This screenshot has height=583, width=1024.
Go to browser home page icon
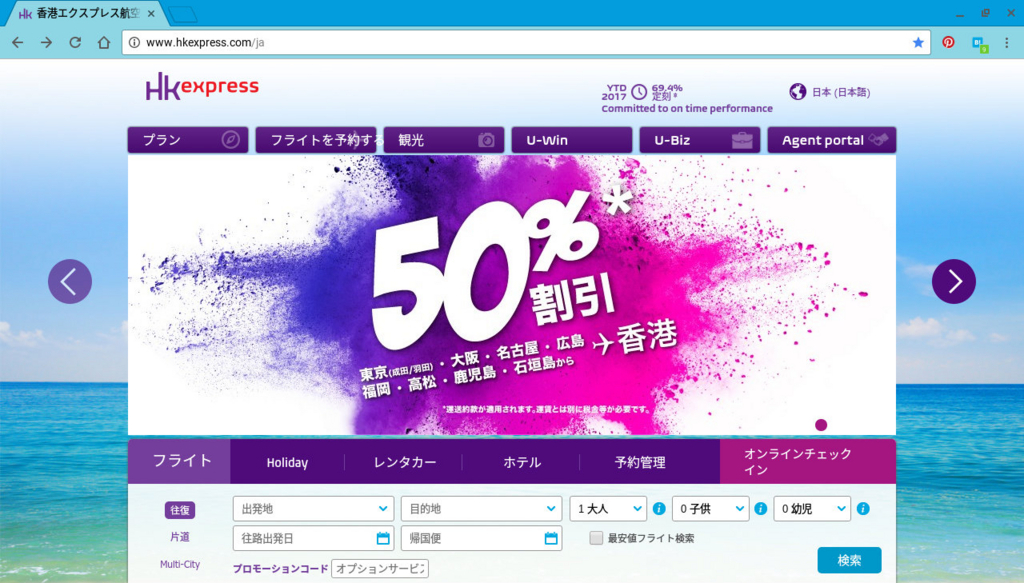click(x=104, y=42)
